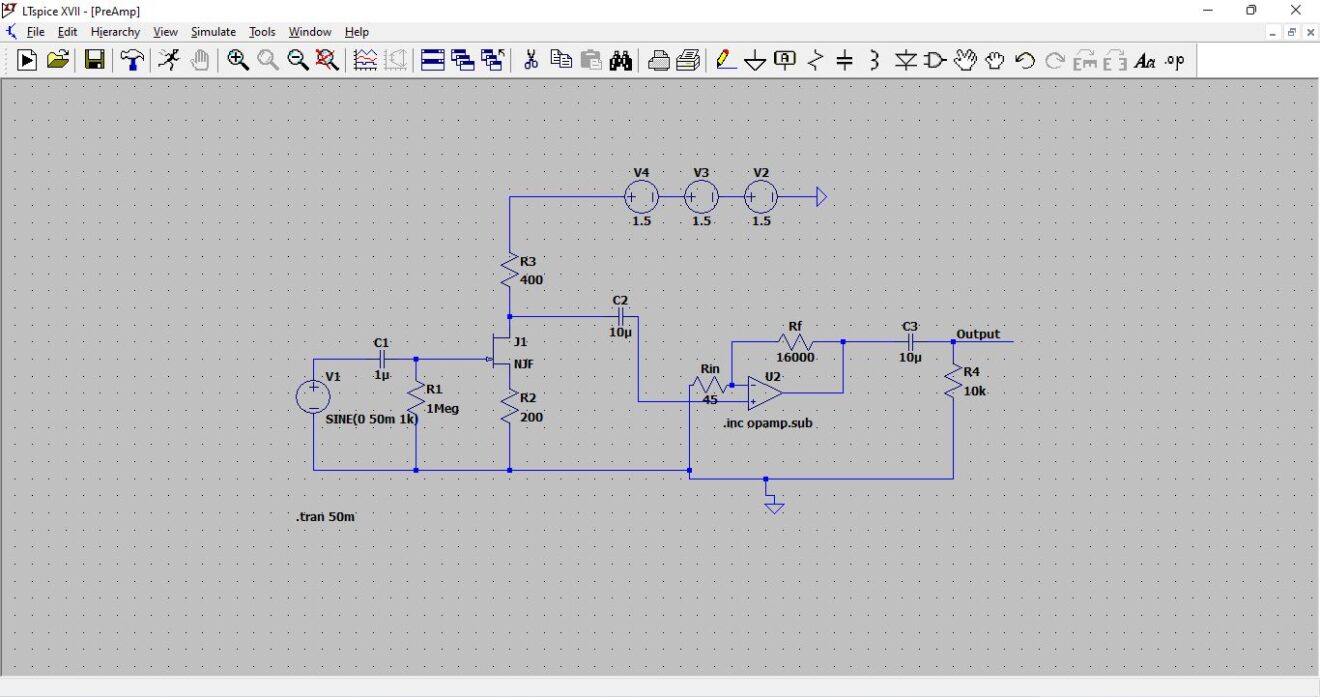The height and width of the screenshot is (697, 1320).
Task: Select the Inductor placement tool
Action: [874, 60]
